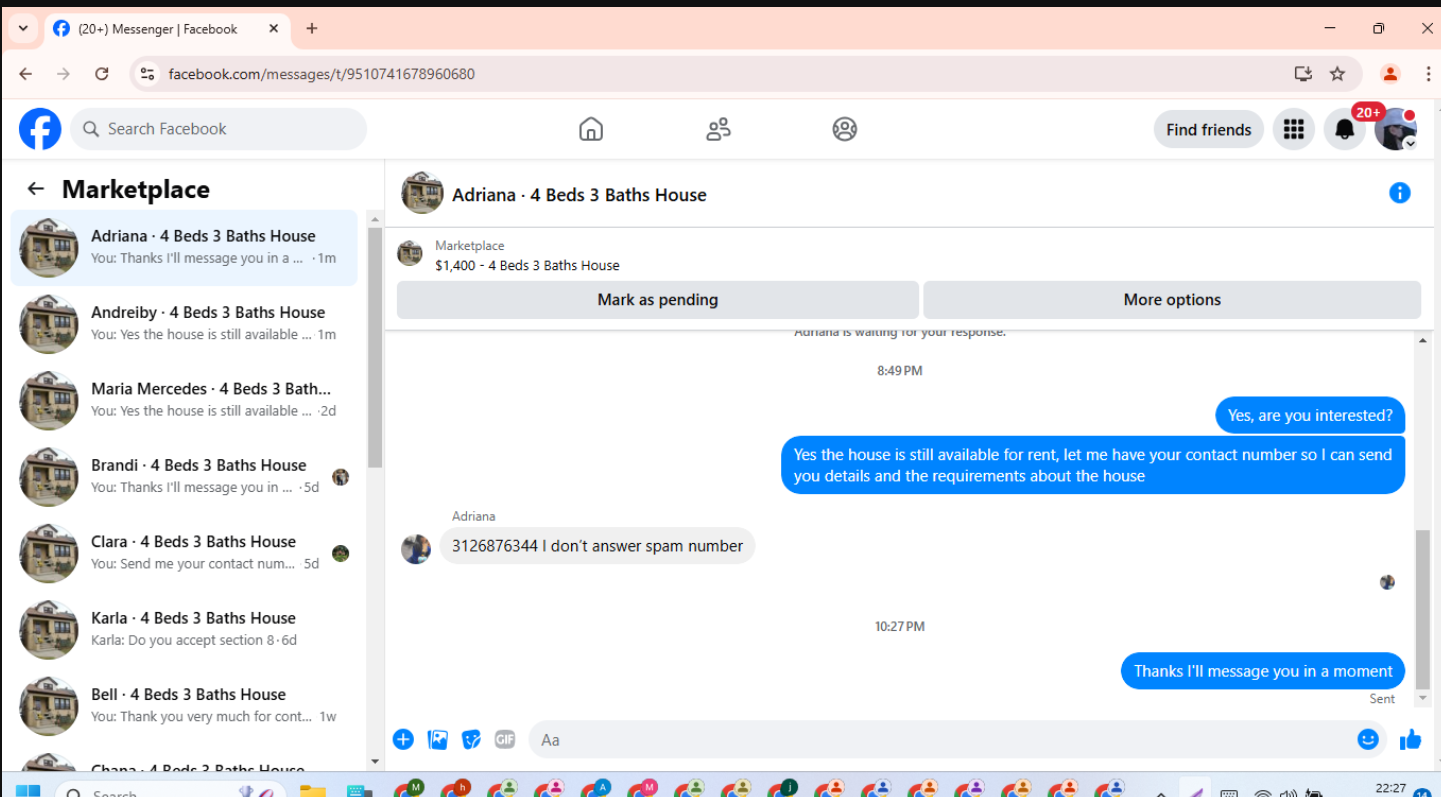Screen dimensions: 1441x797
Task: Click message '3126876344 I don't answer spam number'
Action: click(x=597, y=546)
